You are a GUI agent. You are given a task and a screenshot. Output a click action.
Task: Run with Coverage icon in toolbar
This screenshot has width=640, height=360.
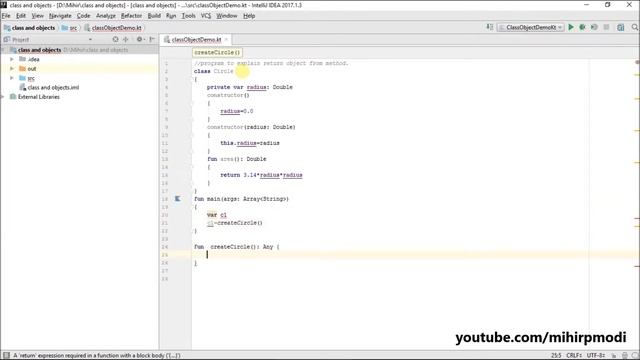pos(594,27)
